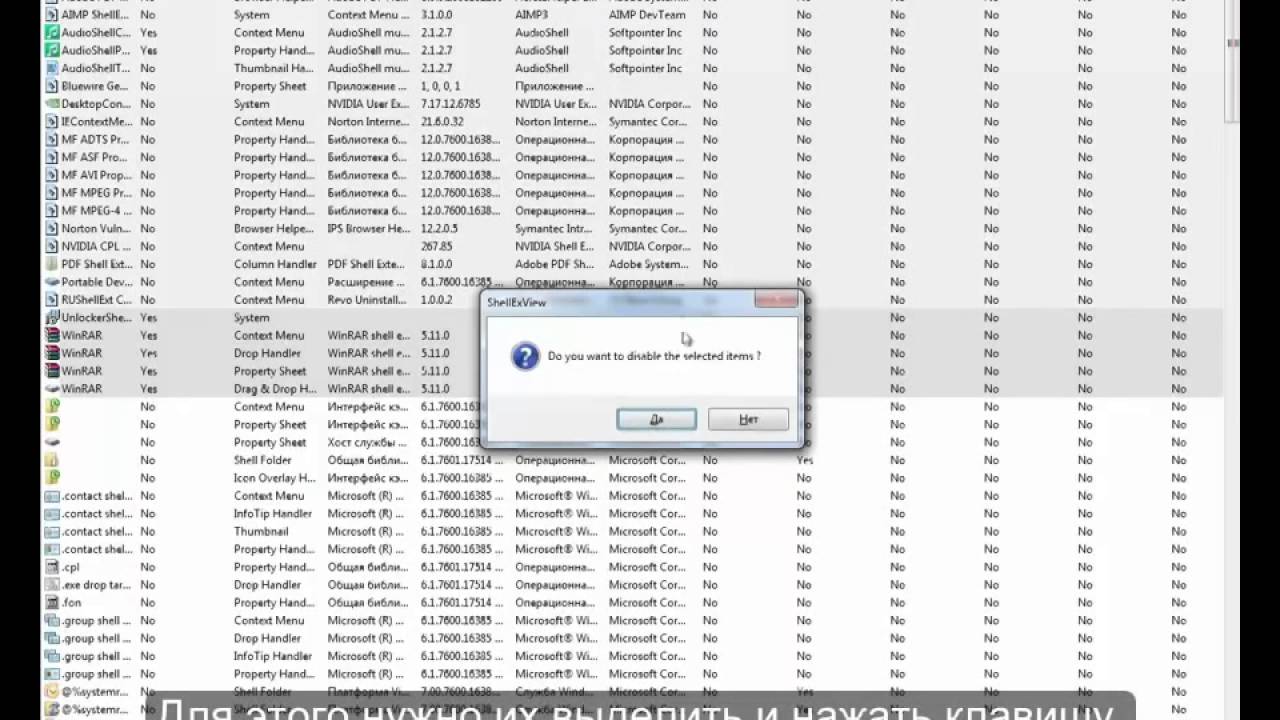
Task: Decline with the Нет button
Action: click(x=748, y=420)
